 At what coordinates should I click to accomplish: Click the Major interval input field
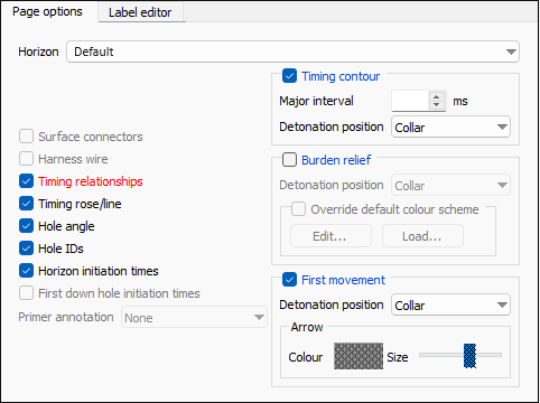[x=410, y=101]
